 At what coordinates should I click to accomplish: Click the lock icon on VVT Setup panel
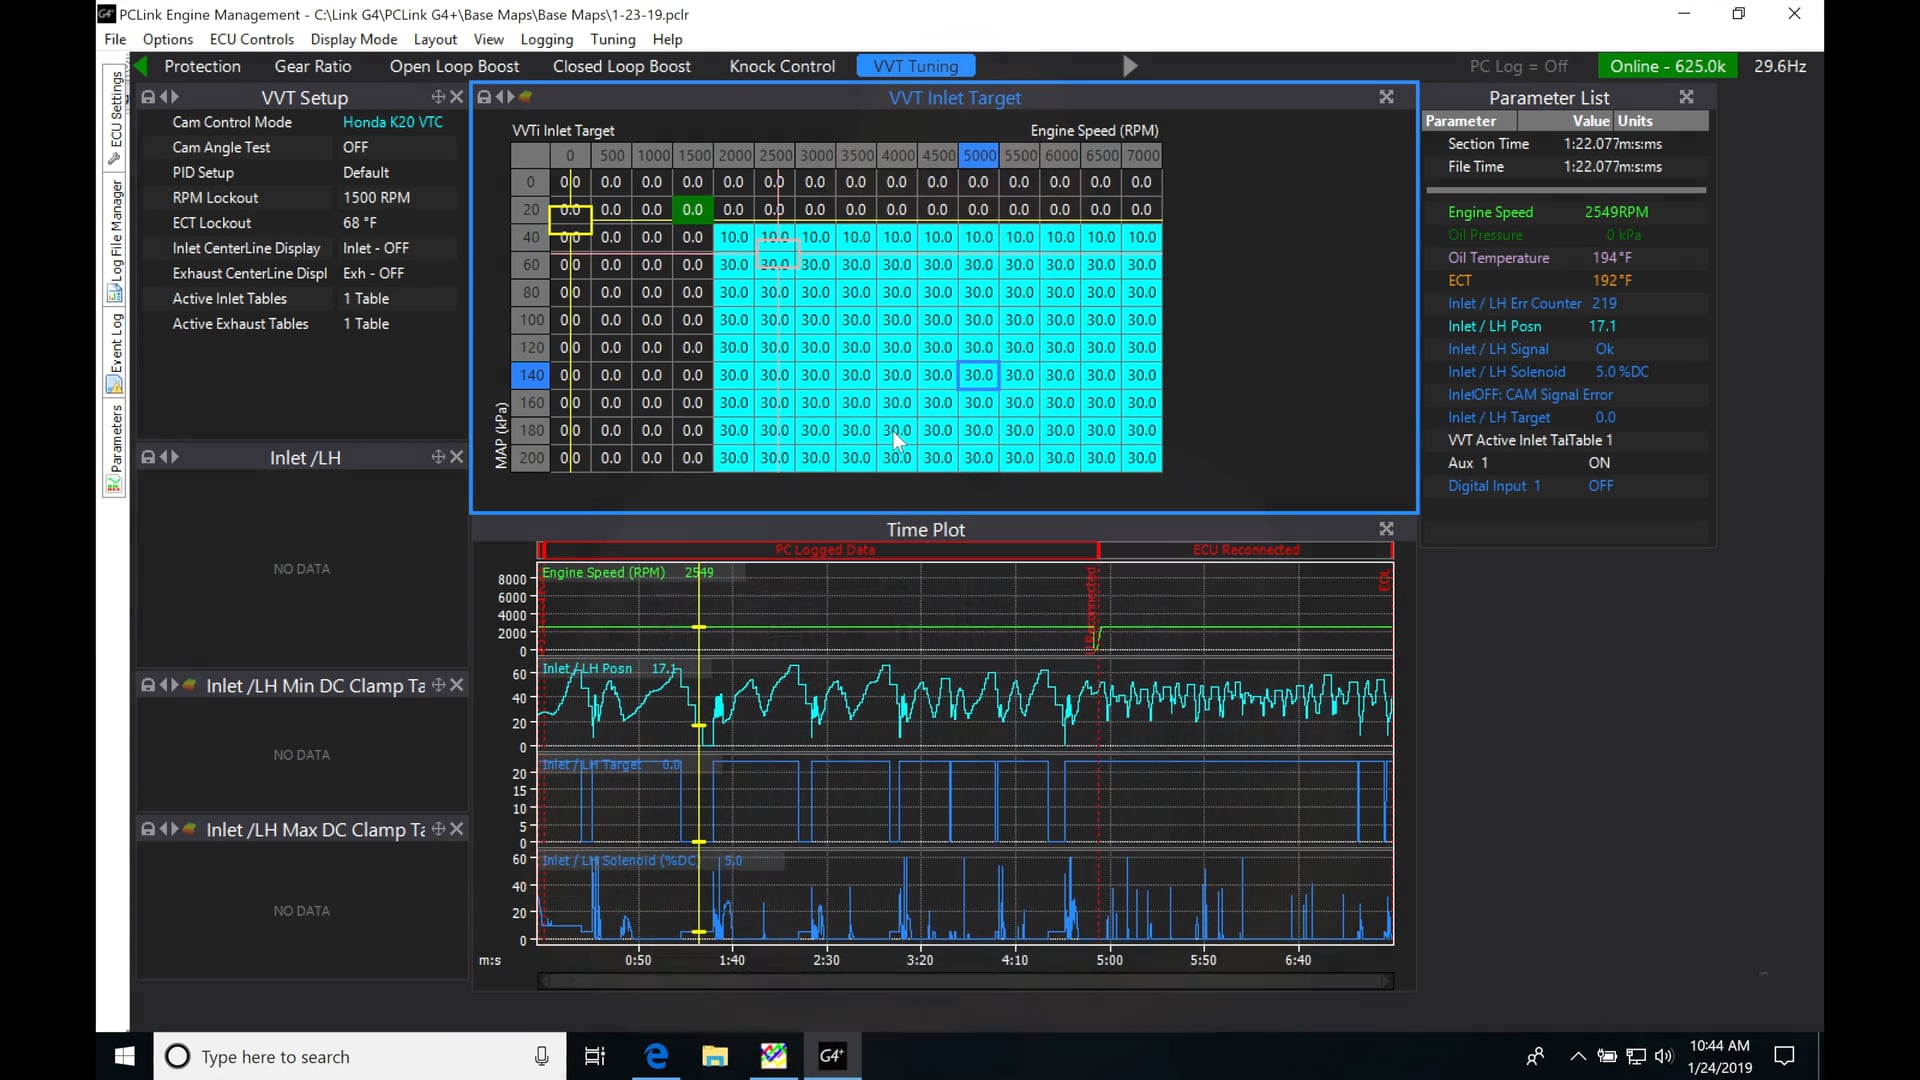coord(148,97)
